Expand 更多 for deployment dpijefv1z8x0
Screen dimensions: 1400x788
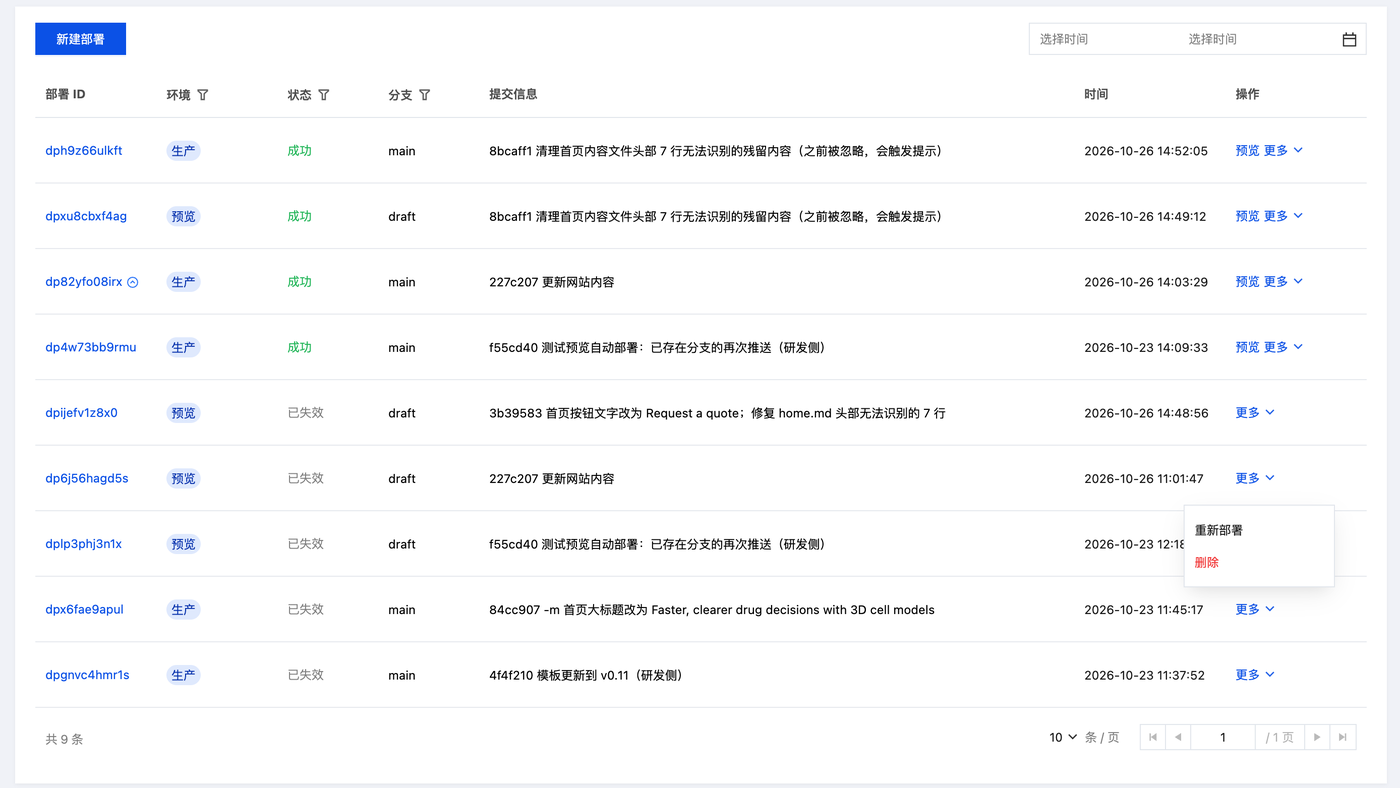tap(1255, 413)
